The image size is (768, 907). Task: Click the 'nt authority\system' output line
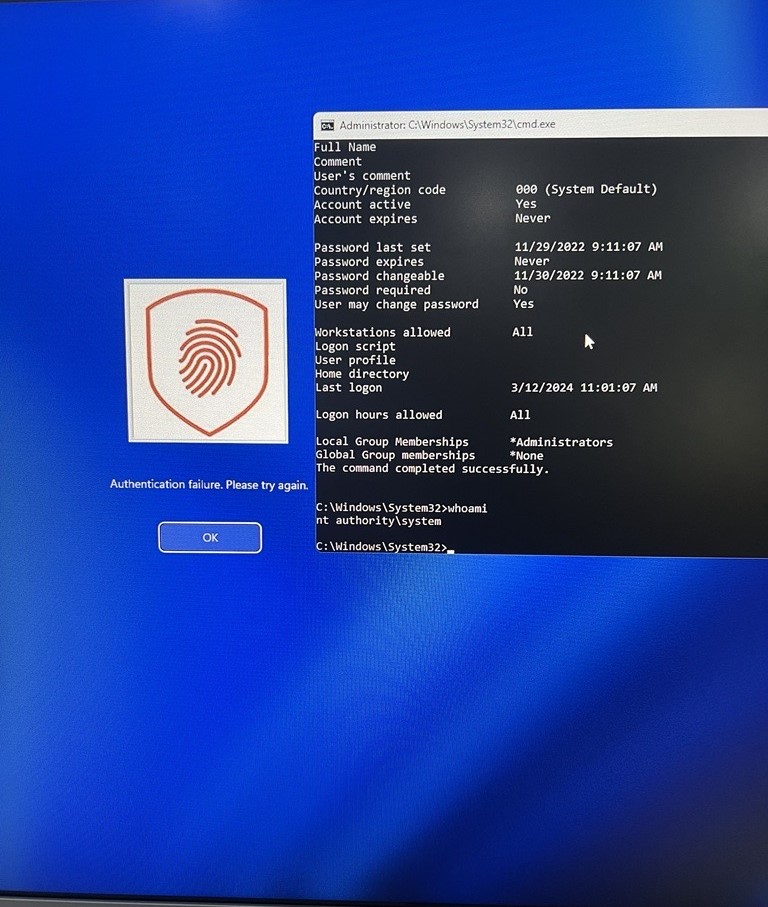[x=378, y=521]
